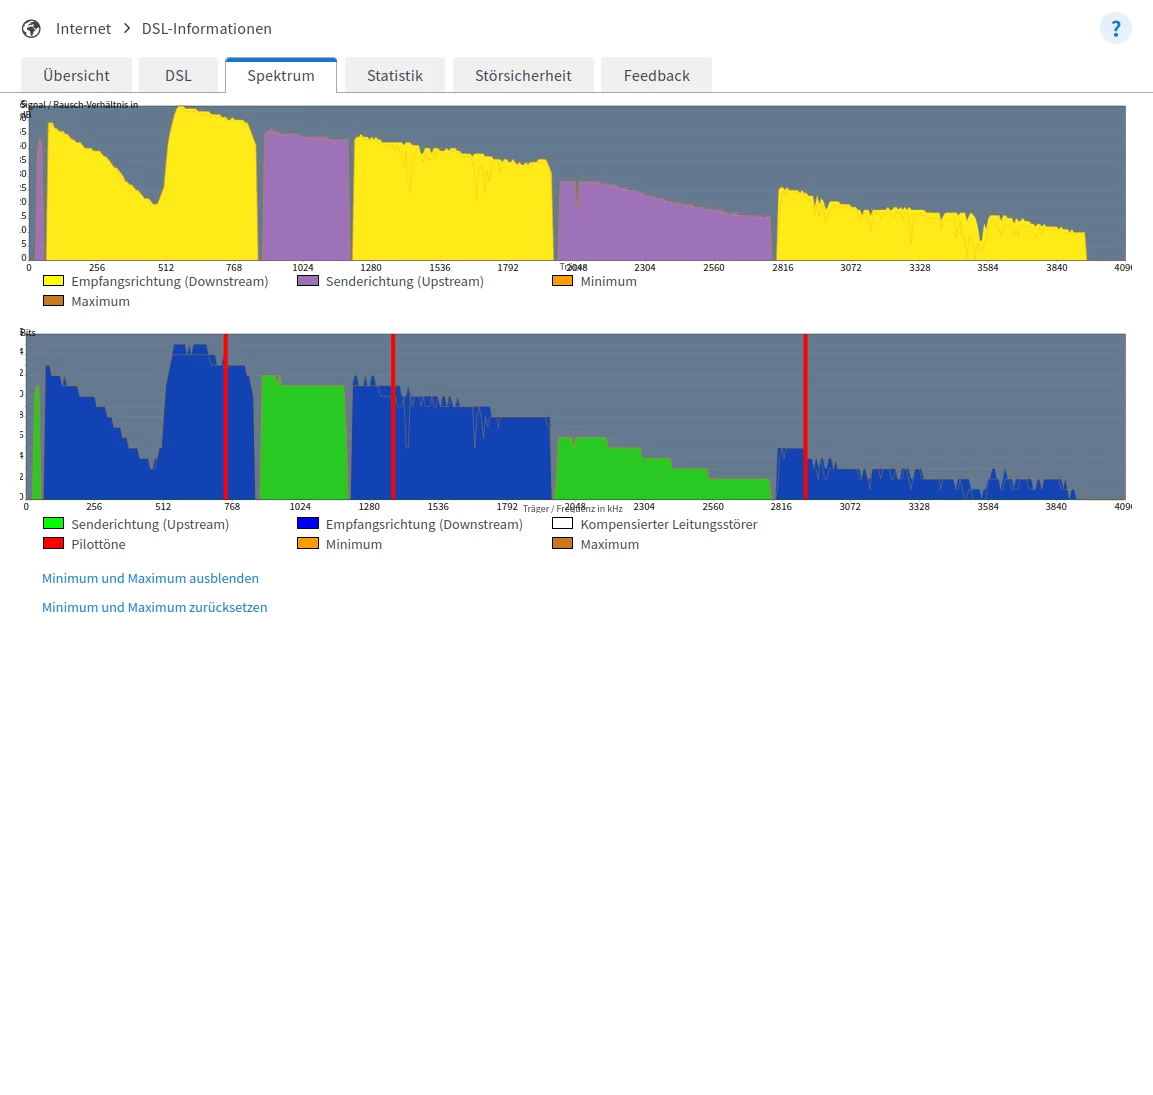Open the Feedback tab

tap(657, 75)
